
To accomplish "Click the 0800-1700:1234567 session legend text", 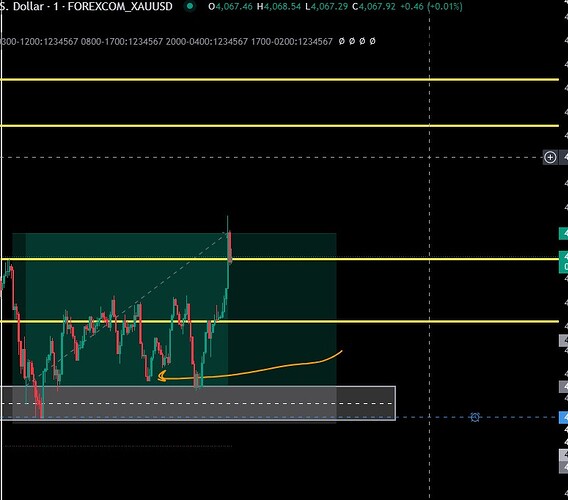I will (122, 42).
